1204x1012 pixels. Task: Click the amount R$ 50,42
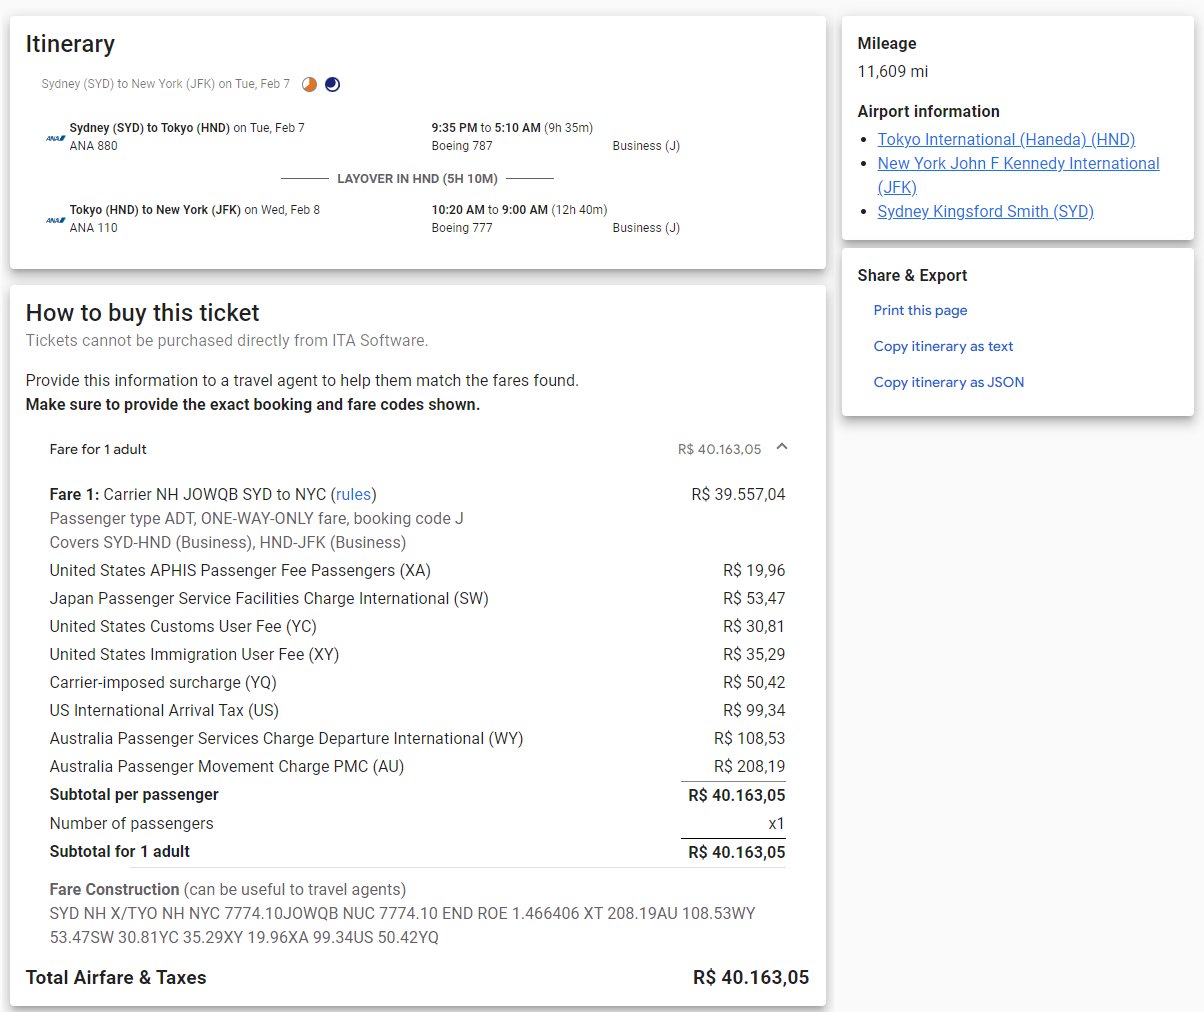click(x=754, y=682)
